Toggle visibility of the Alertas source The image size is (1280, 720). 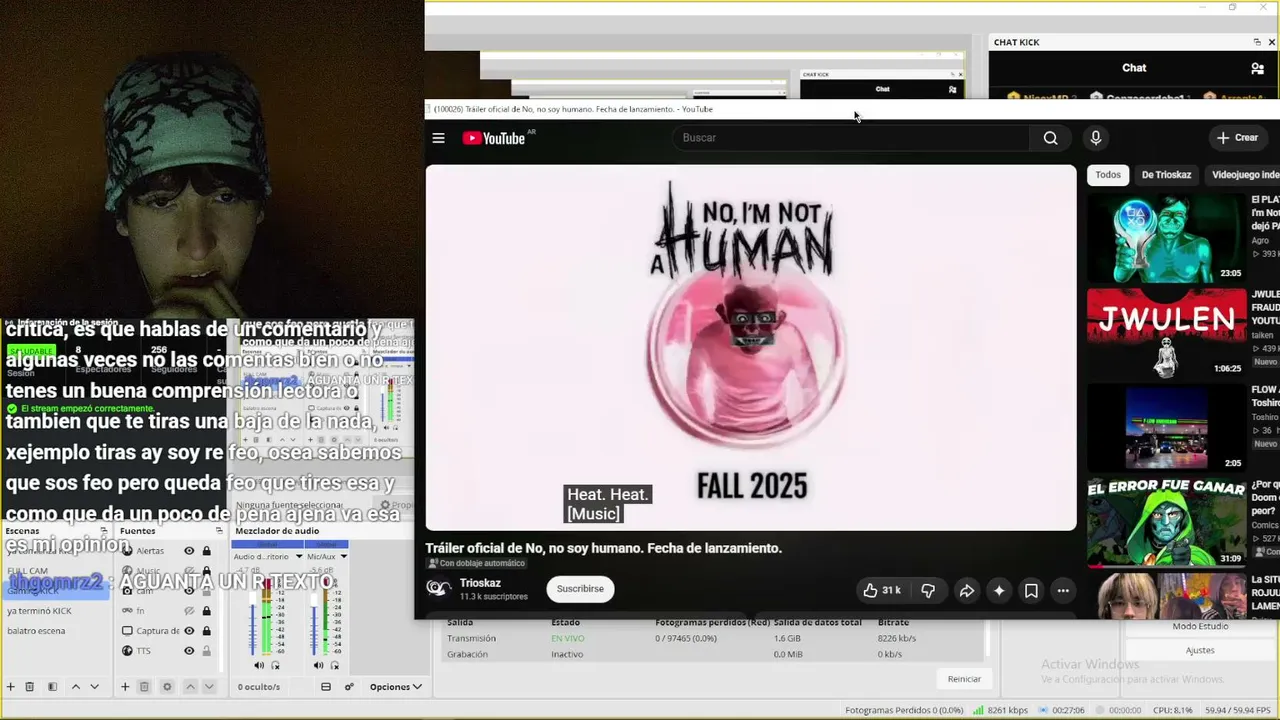(x=189, y=551)
